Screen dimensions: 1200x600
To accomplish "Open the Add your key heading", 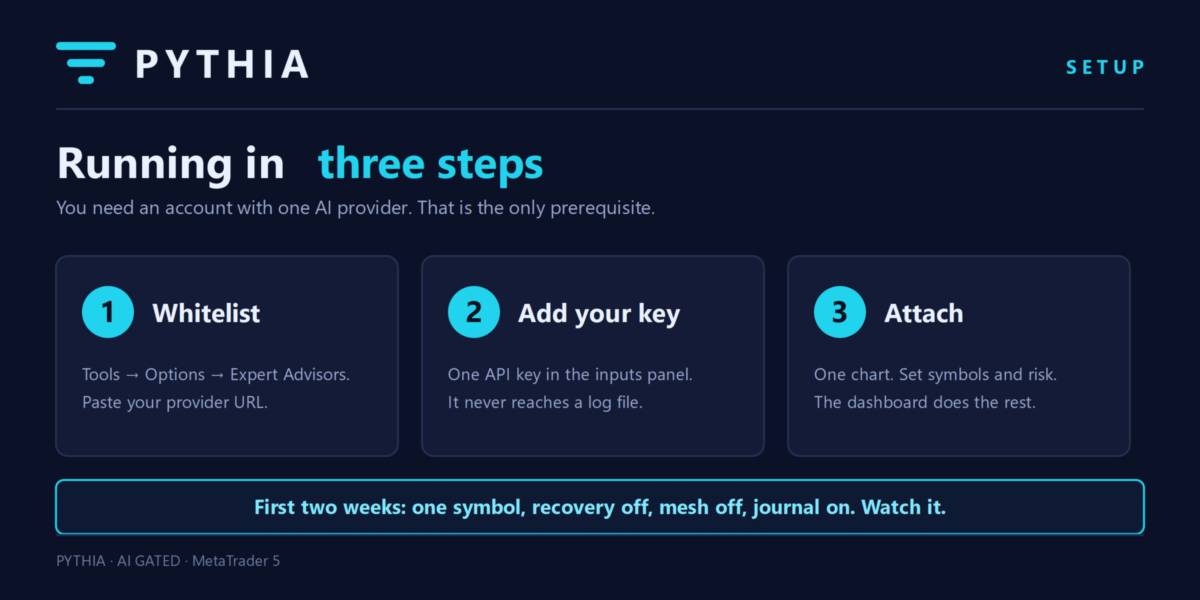I will click(599, 314).
